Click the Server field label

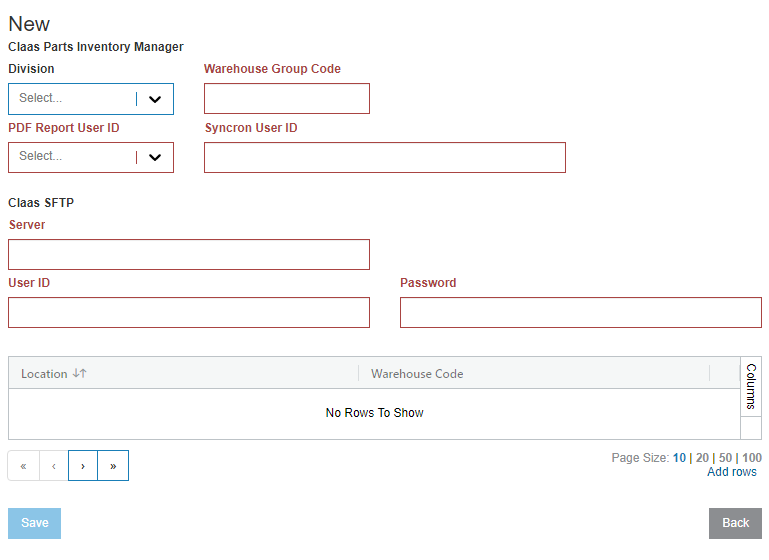tap(27, 225)
